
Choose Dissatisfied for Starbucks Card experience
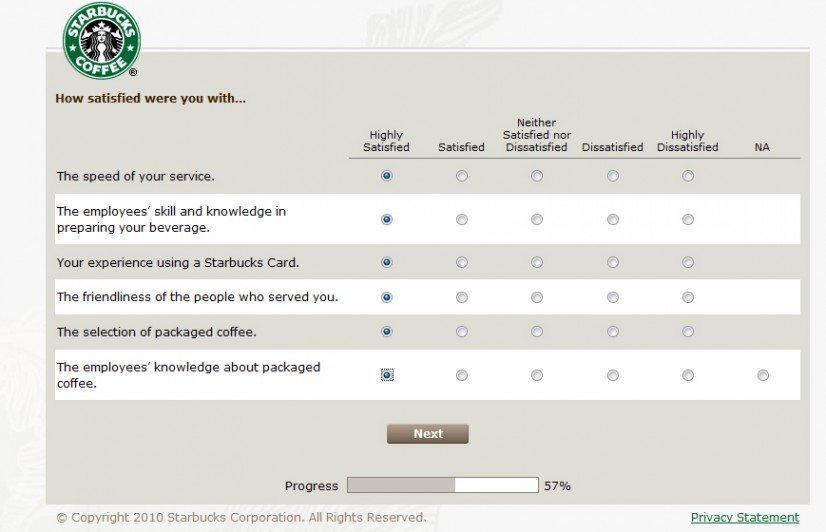coord(613,262)
